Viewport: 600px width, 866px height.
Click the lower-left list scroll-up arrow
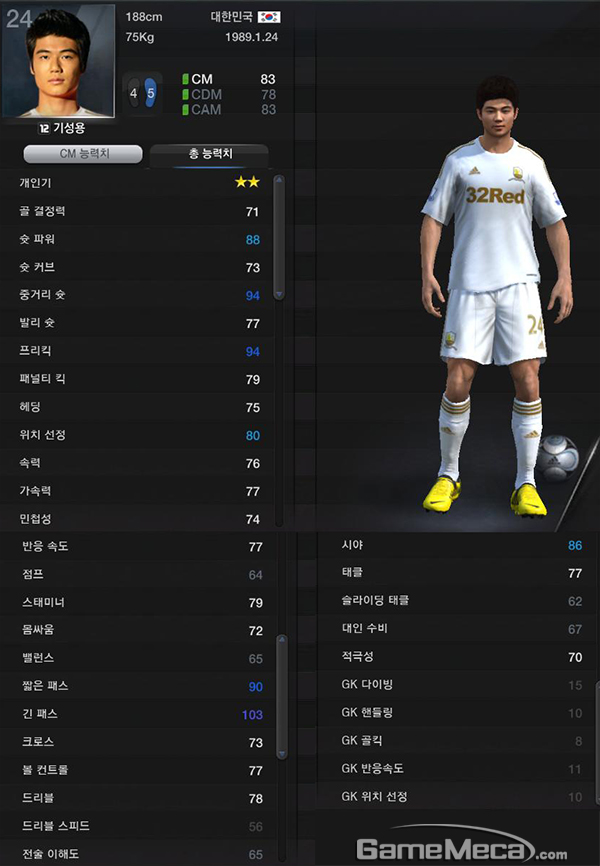(282, 640)
